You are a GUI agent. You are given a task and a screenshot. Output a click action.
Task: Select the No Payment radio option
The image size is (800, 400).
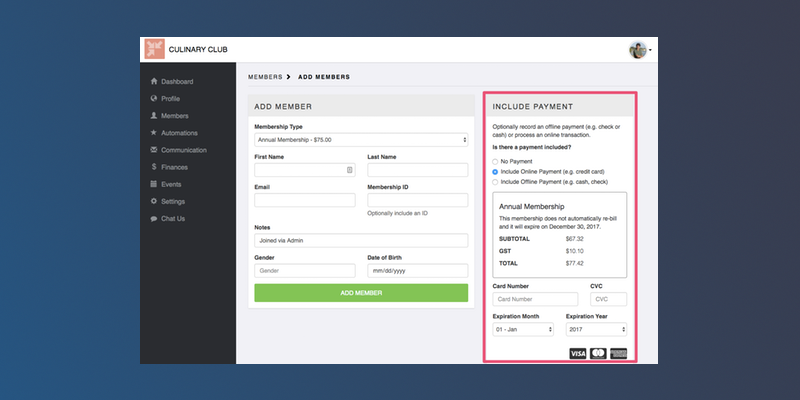[x=495, y=162]
